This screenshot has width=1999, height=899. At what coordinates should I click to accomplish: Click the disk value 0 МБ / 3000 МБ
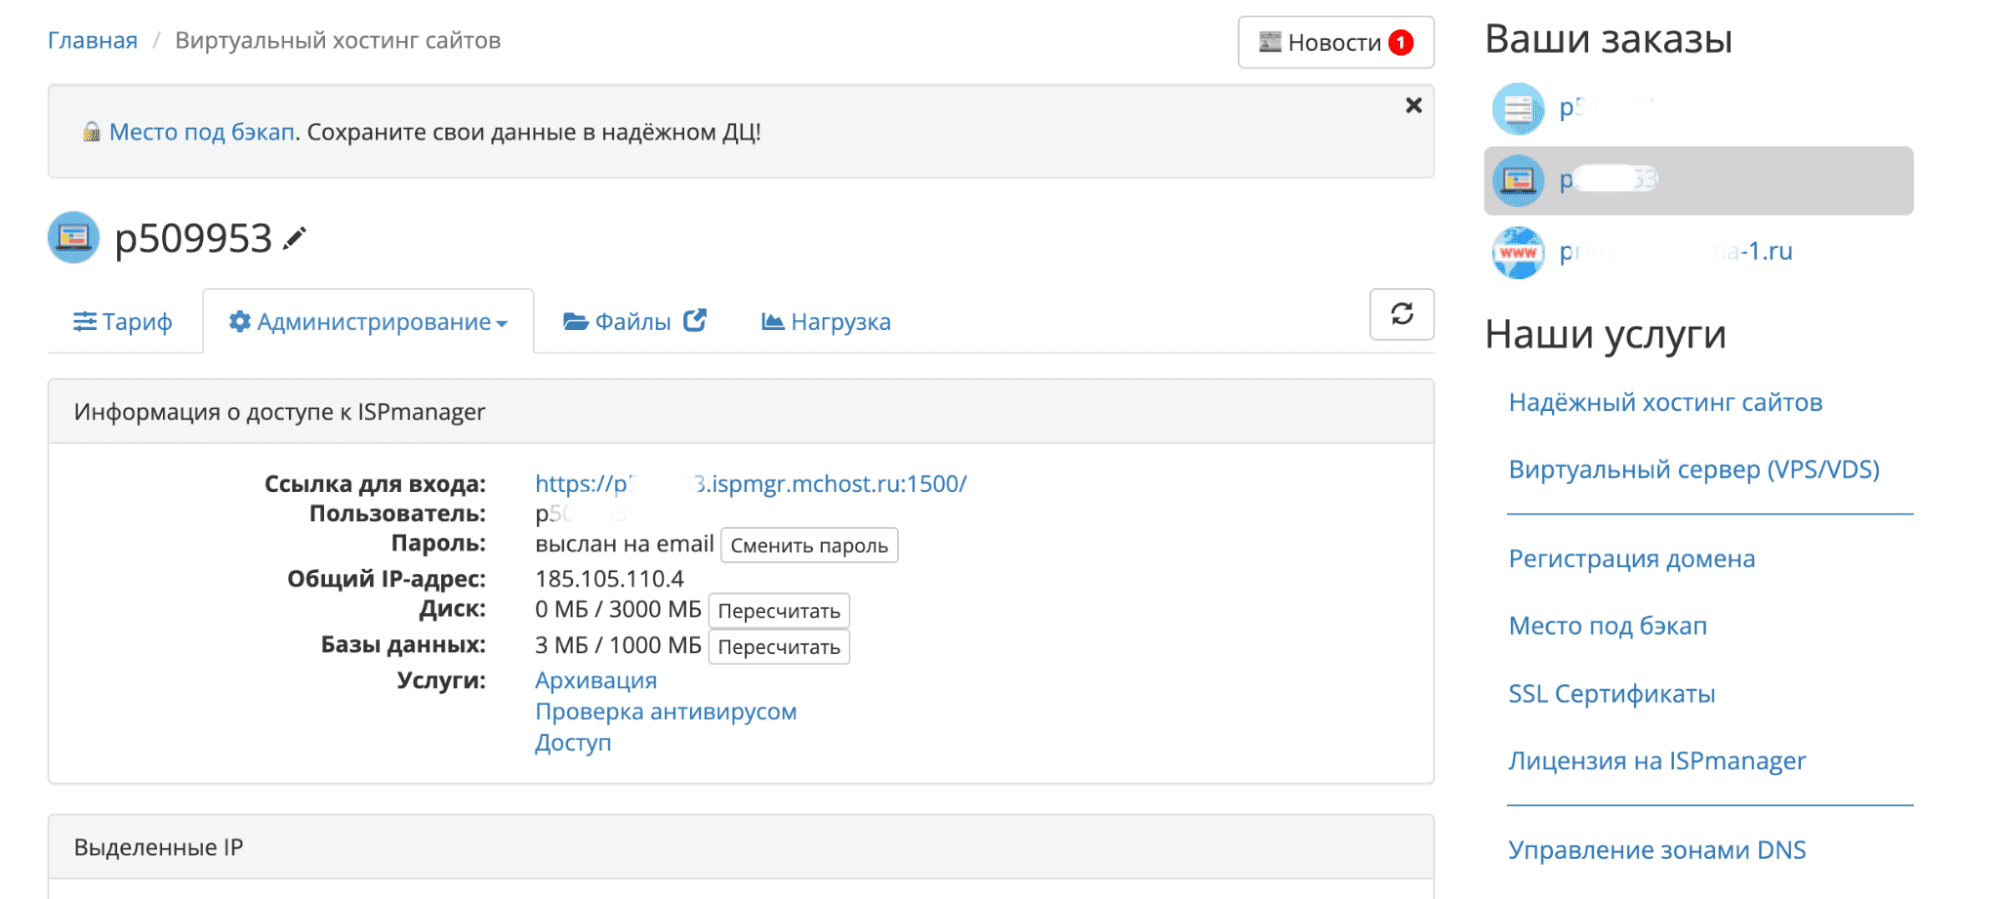(618, 610)
